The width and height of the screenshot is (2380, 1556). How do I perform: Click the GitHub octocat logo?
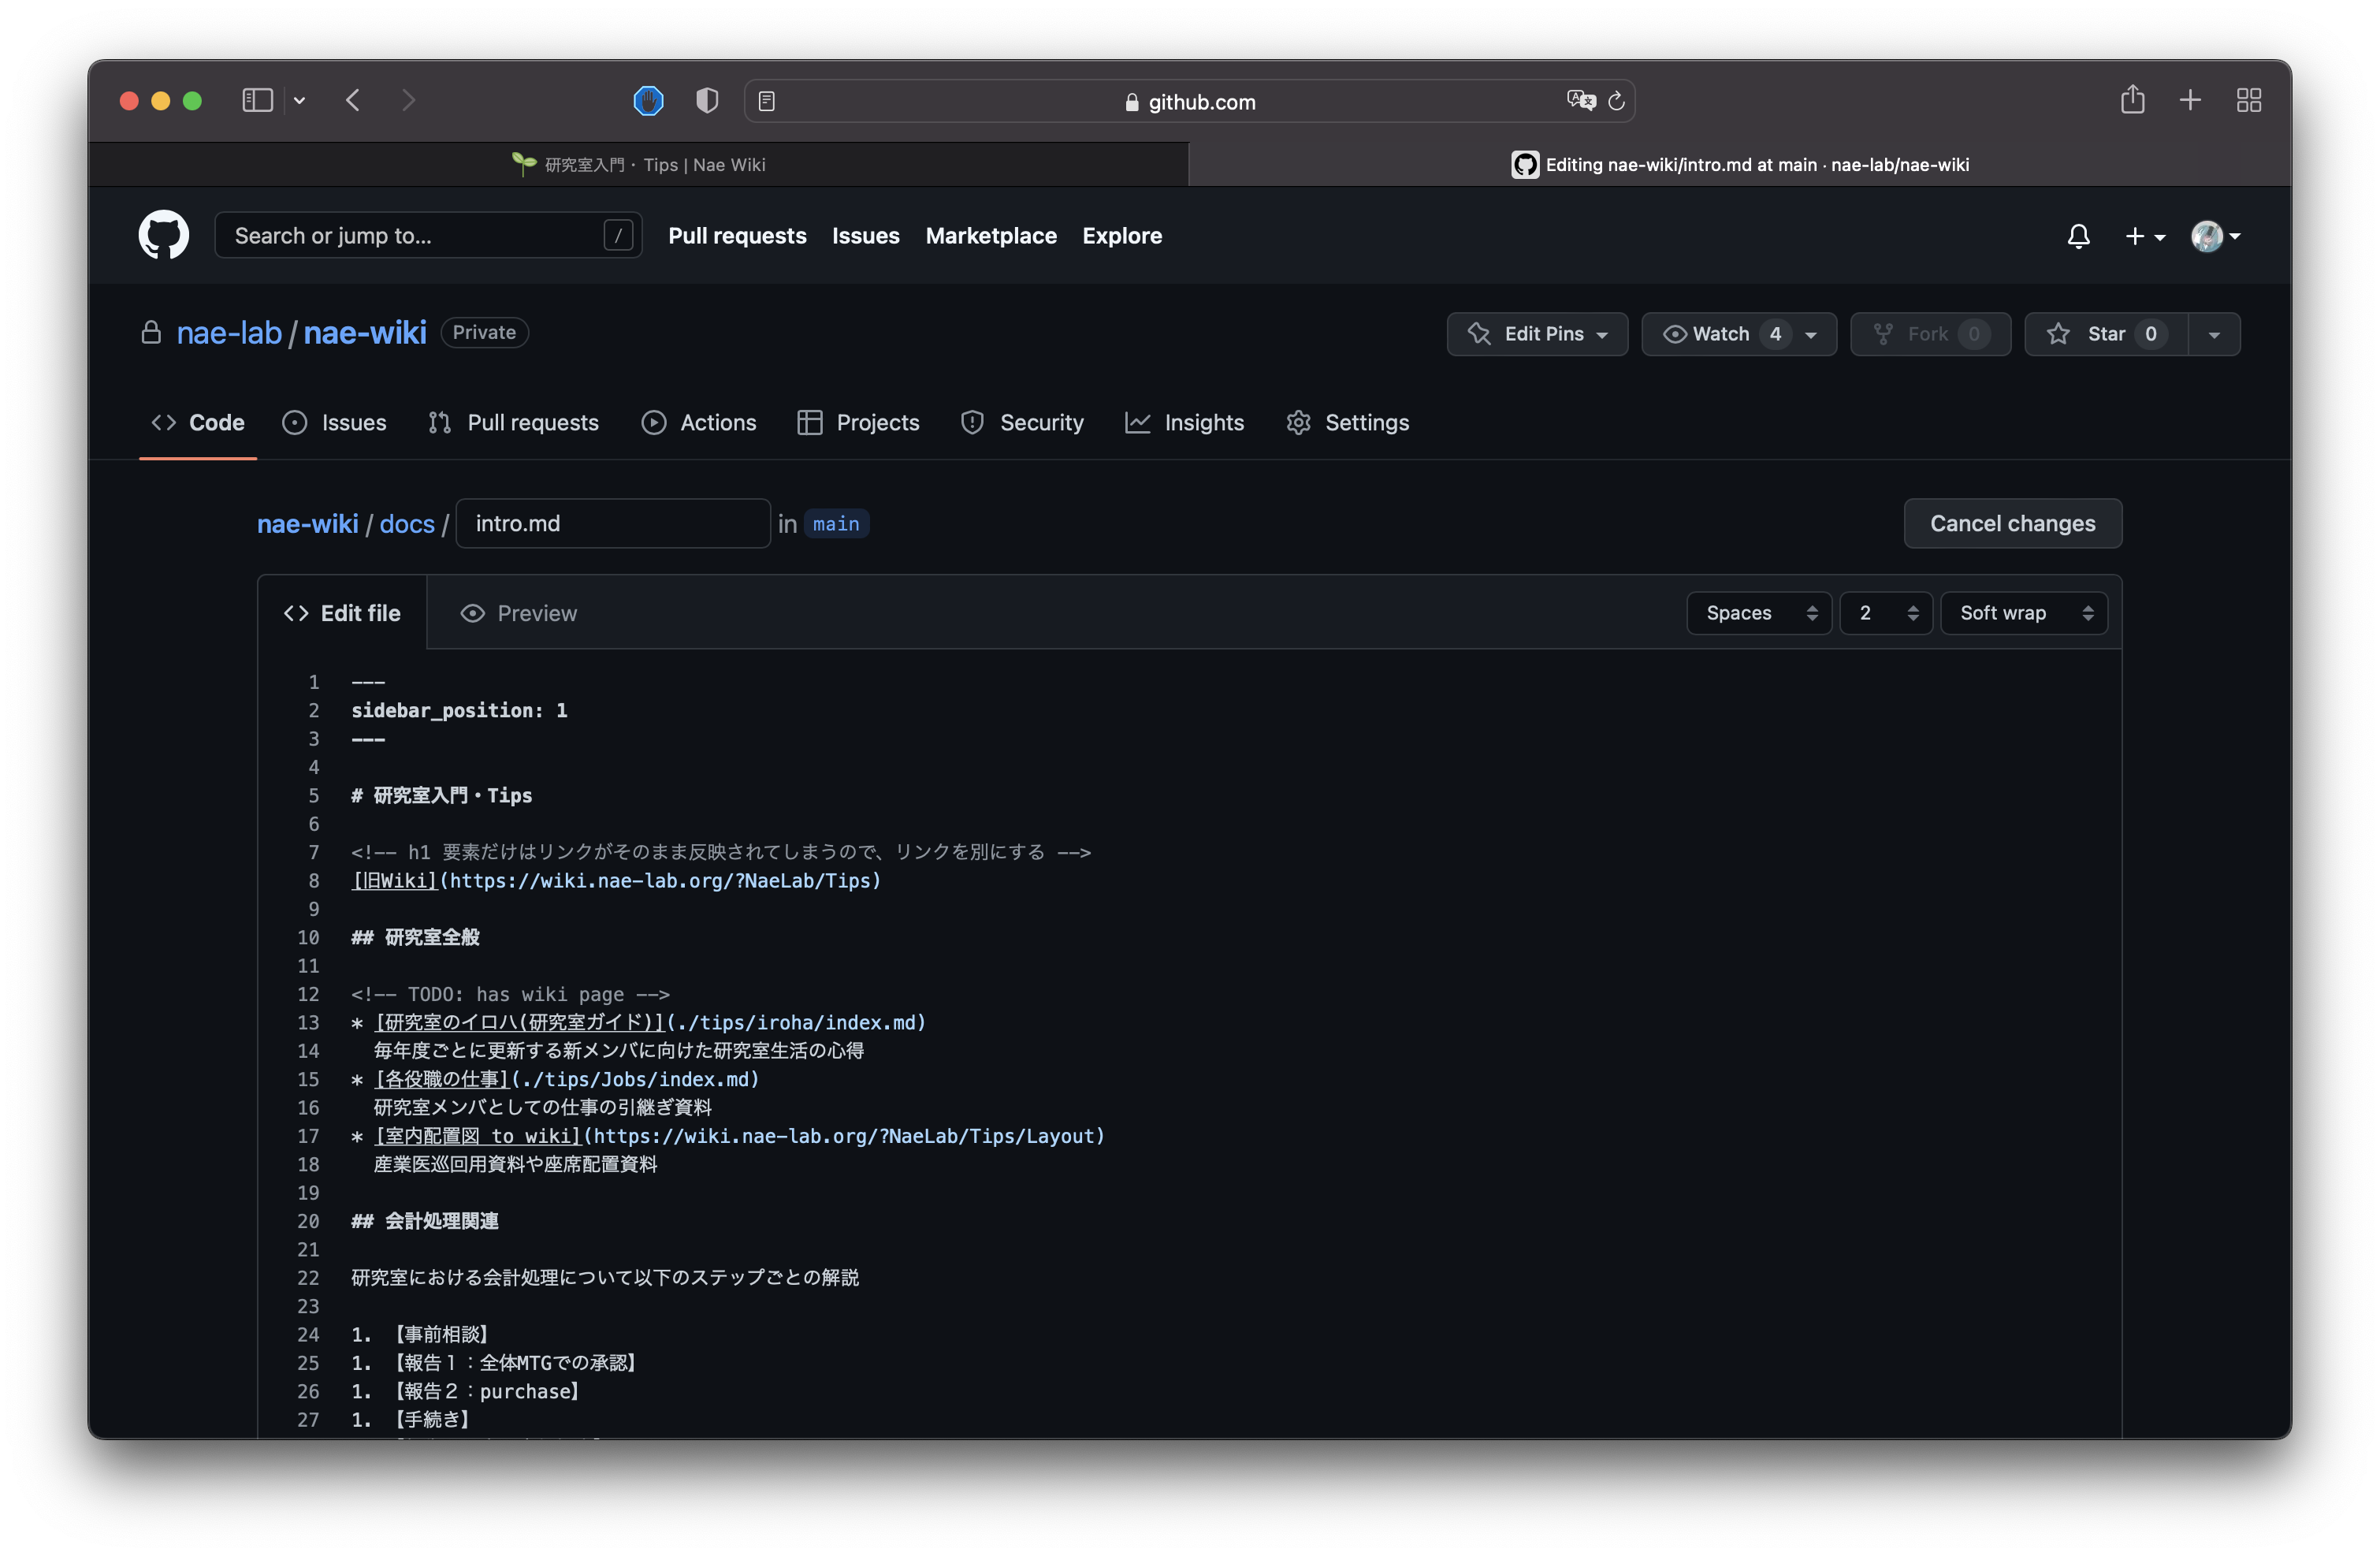163,235
